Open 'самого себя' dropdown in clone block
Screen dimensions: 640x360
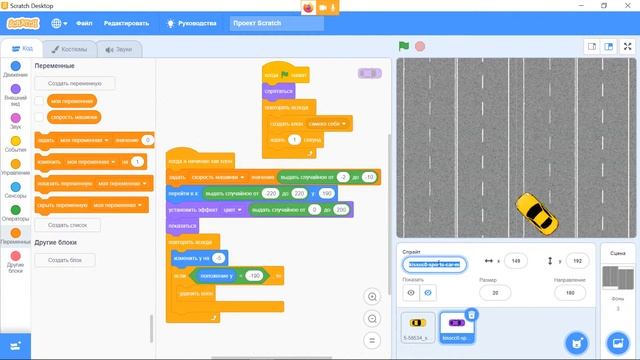pyautogui.click(x=327, y=124)
